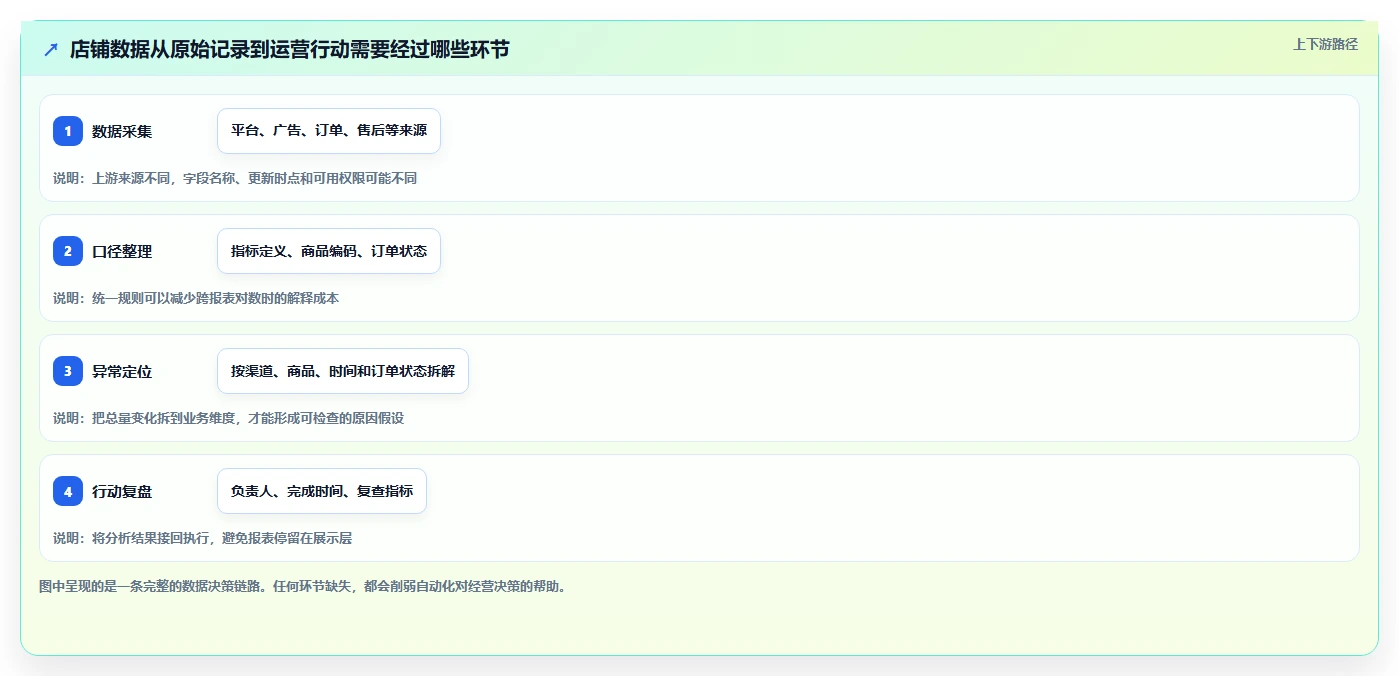The width and height of the screenshot is (1399, 676).
Task: Click the 口径整理 step title
Action: (x=122, y=251)
